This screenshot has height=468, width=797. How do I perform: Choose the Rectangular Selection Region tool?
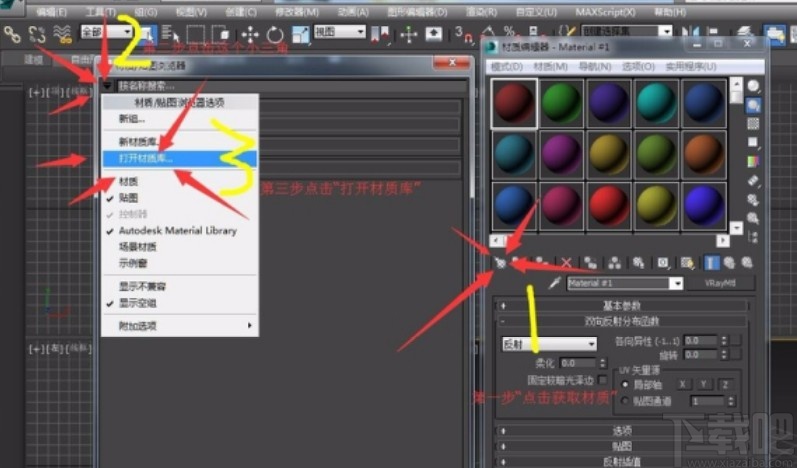point(195,35)
